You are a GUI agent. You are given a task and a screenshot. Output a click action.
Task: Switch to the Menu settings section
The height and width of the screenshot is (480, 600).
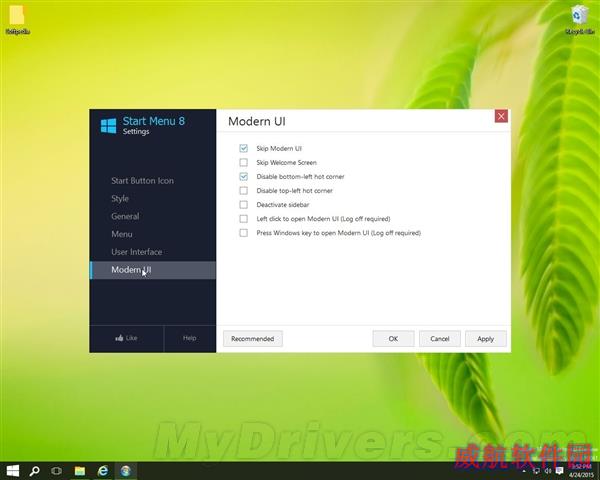point(122,234)
